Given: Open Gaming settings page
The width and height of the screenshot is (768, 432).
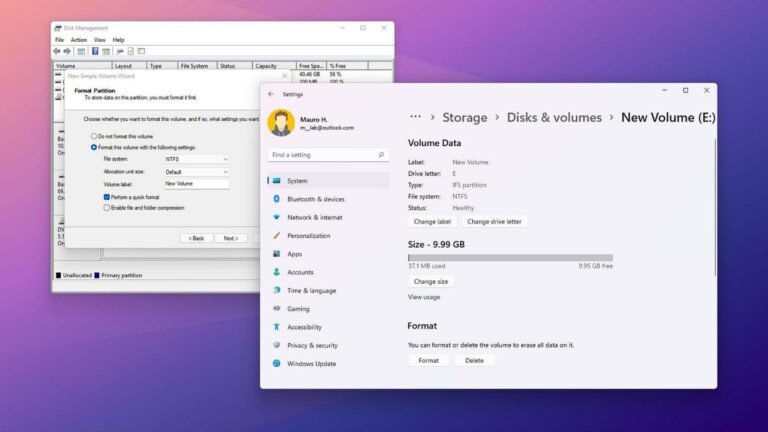Looking at the screenshot, I should coord(328,309).
